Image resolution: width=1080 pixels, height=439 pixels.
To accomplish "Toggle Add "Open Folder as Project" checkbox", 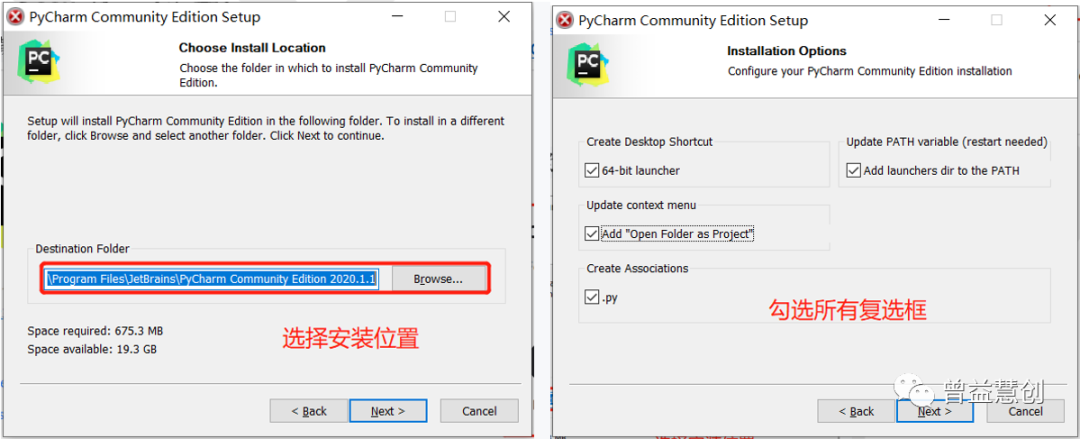I will (x=591, y=234).
